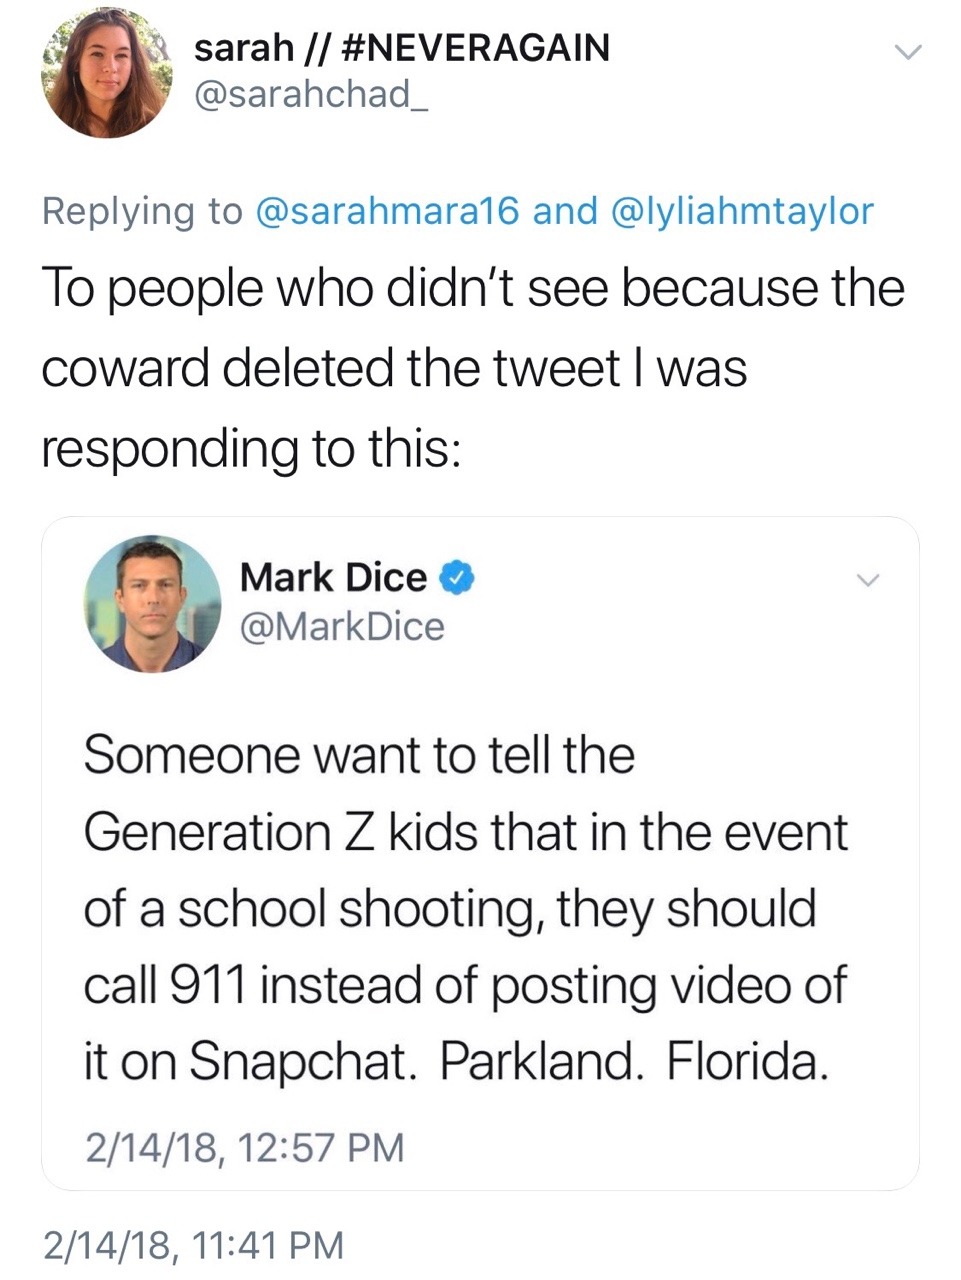The width and height of the screenshot is (961, 1280).
Task: Expand the chevron menu in quoted tweet
Action: point(867,580)
